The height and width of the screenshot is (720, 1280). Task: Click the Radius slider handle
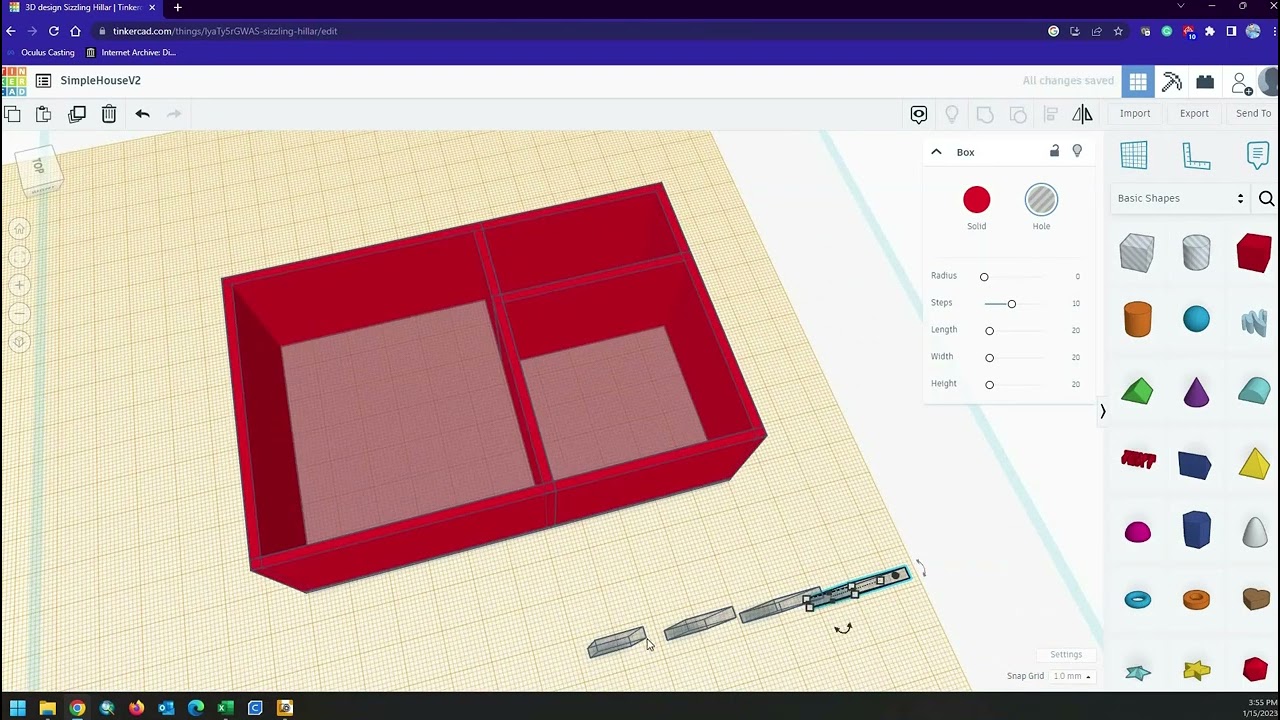984,277
